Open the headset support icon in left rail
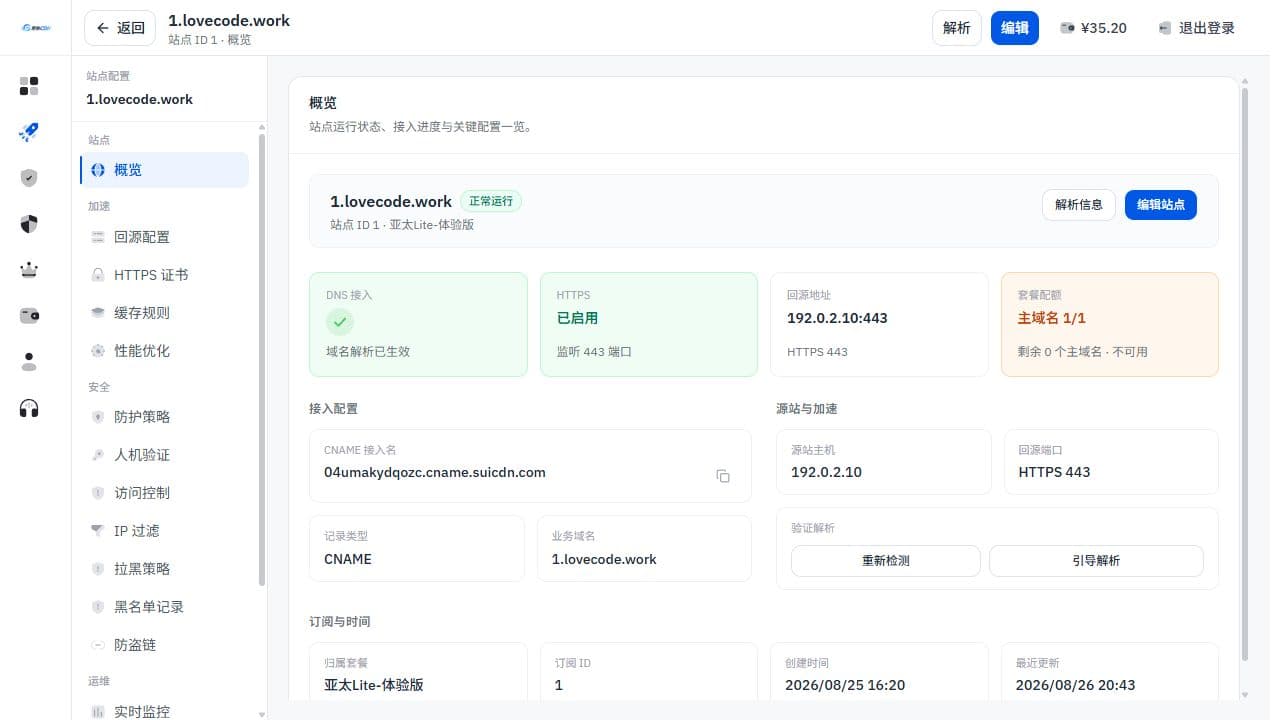1280x720 pixels. coord(29,408)
